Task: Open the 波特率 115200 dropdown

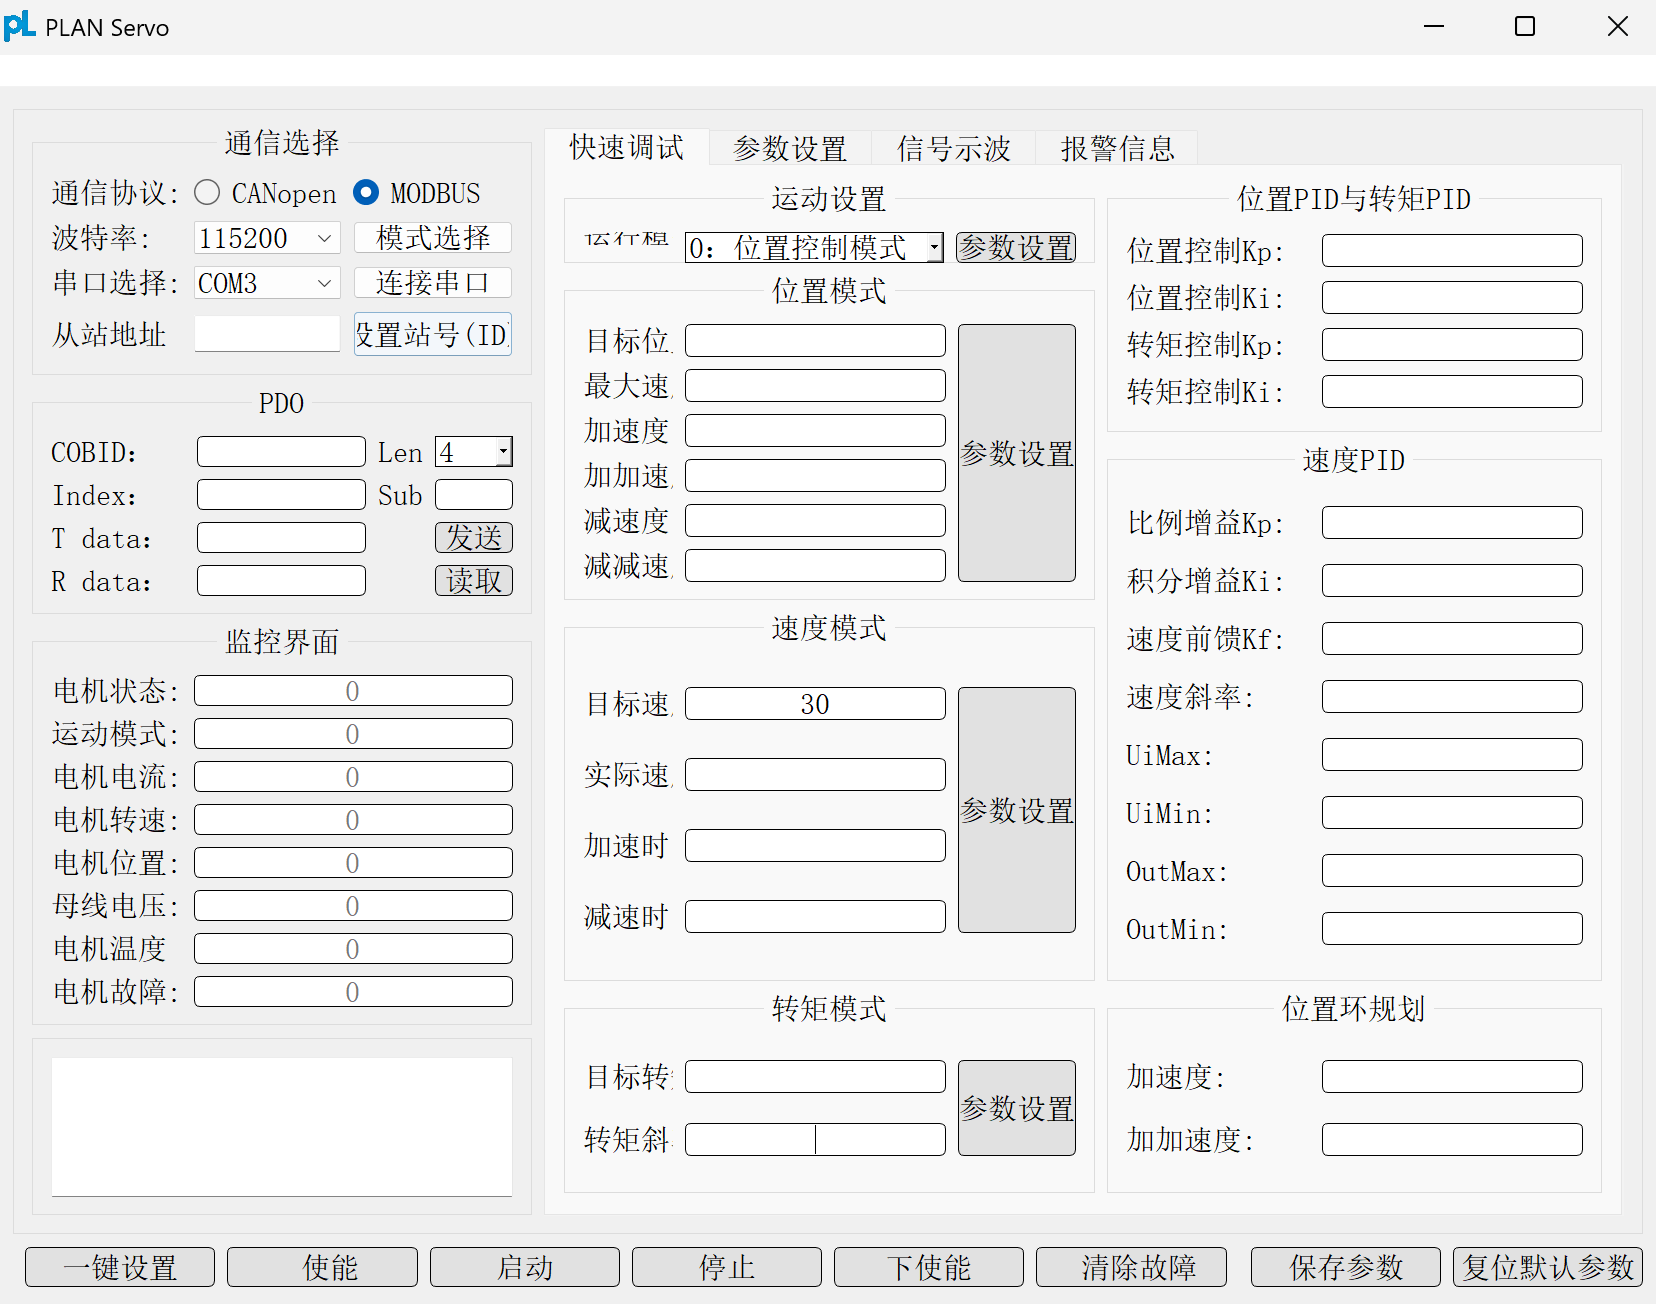Action: coord(267,238)
